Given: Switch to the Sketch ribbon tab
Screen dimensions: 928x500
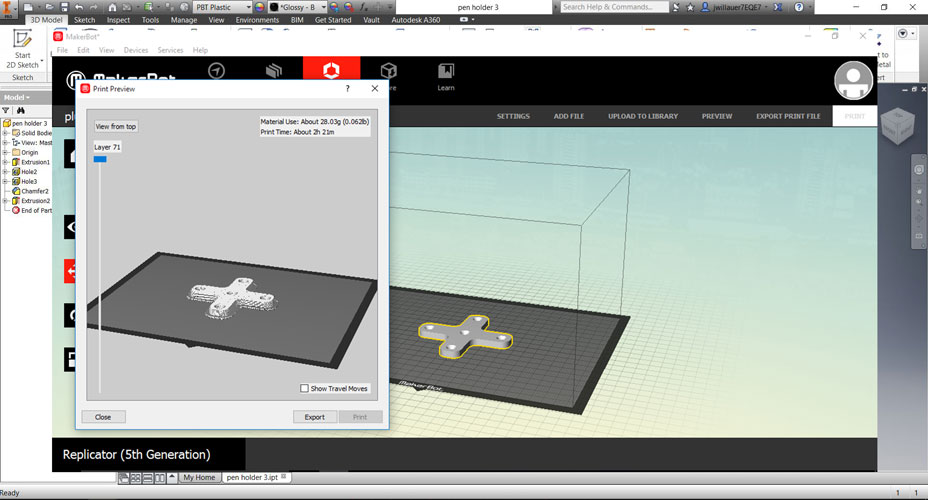Looking at the screenshot, I should [85, 20].
